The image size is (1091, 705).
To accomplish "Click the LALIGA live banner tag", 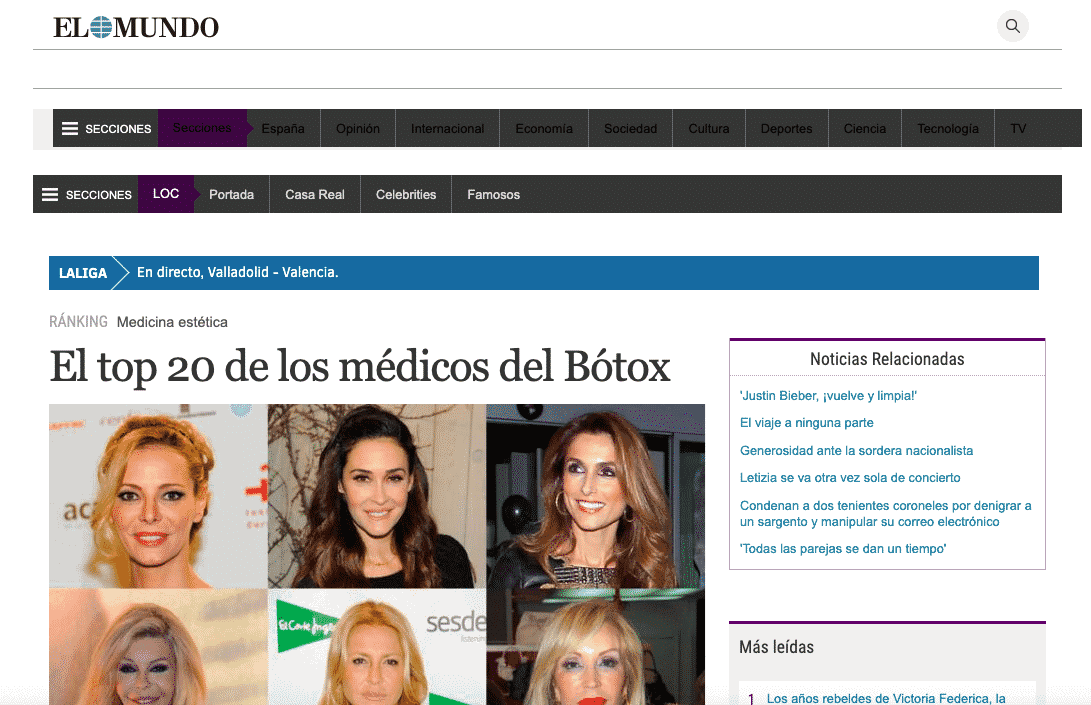I will point(83,273).
